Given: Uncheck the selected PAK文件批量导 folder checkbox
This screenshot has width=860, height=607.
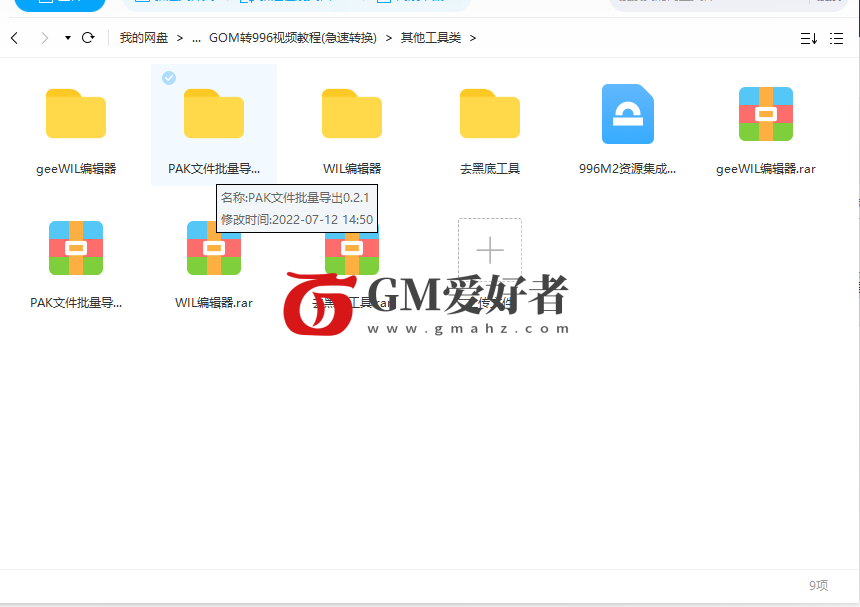Looking at the screenshot, I should [169, 78].
